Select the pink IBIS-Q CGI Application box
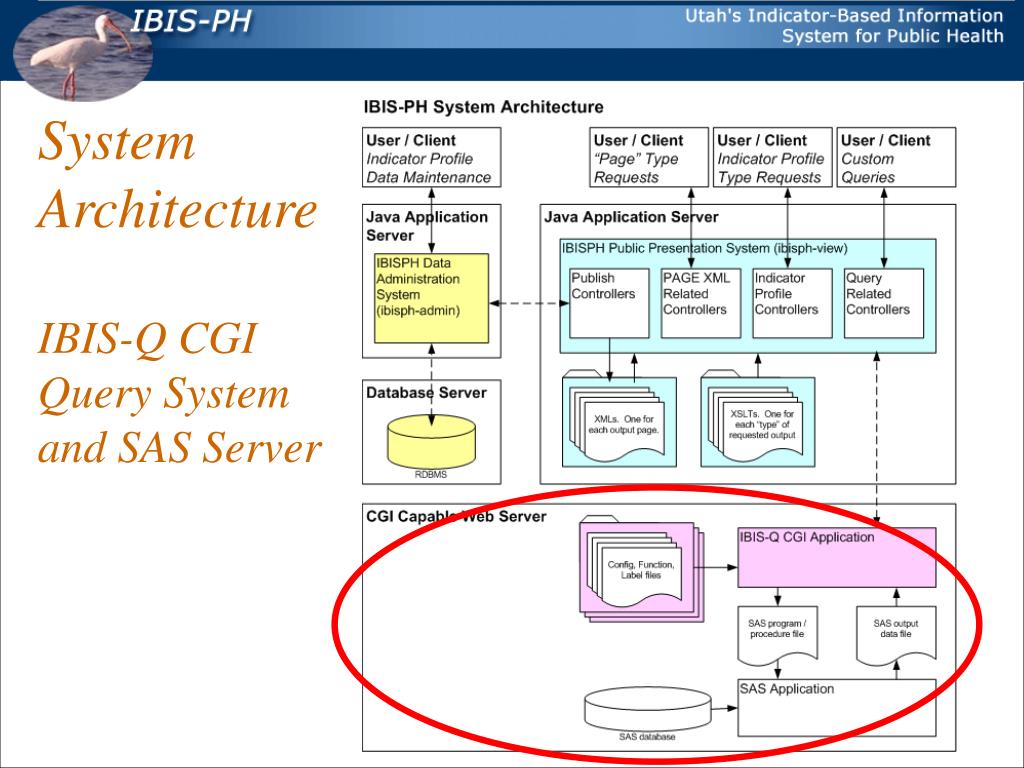Screen dimensions: 1024x768 click(x=837, y=557)
